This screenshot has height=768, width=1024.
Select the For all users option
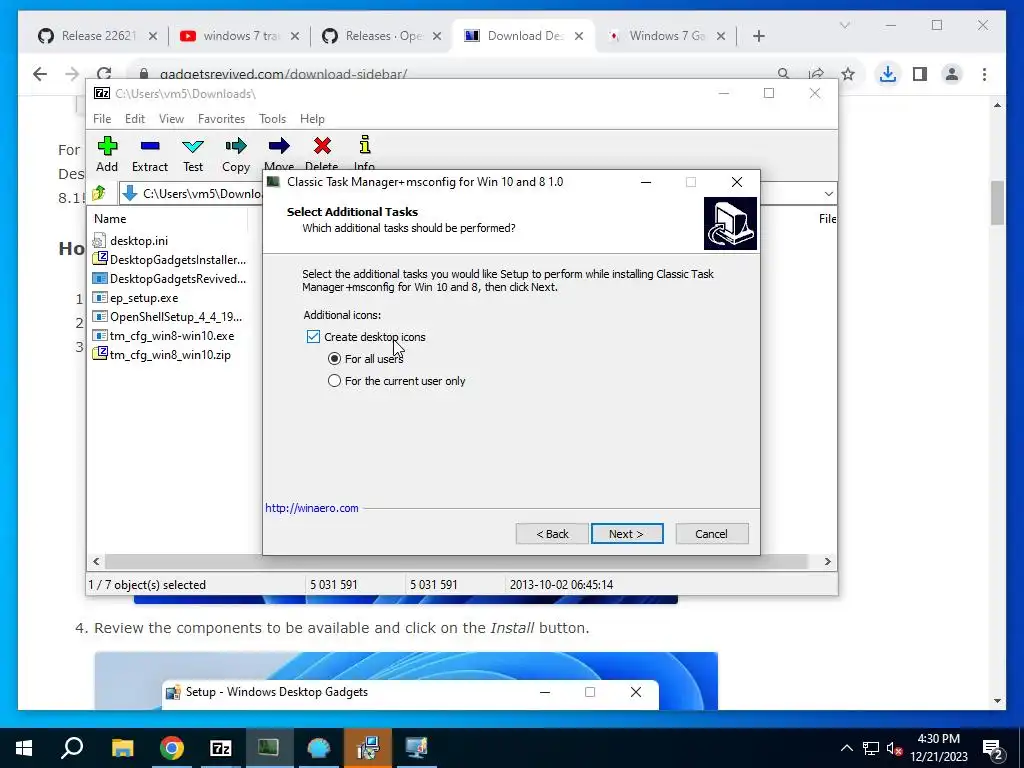click(334, 359)
